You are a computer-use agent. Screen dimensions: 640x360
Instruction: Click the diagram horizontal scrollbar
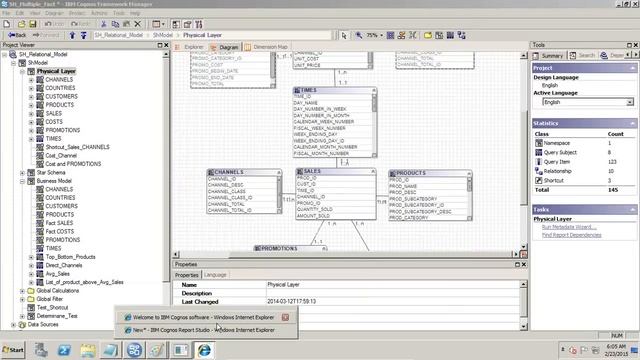[x=346, y=254]
